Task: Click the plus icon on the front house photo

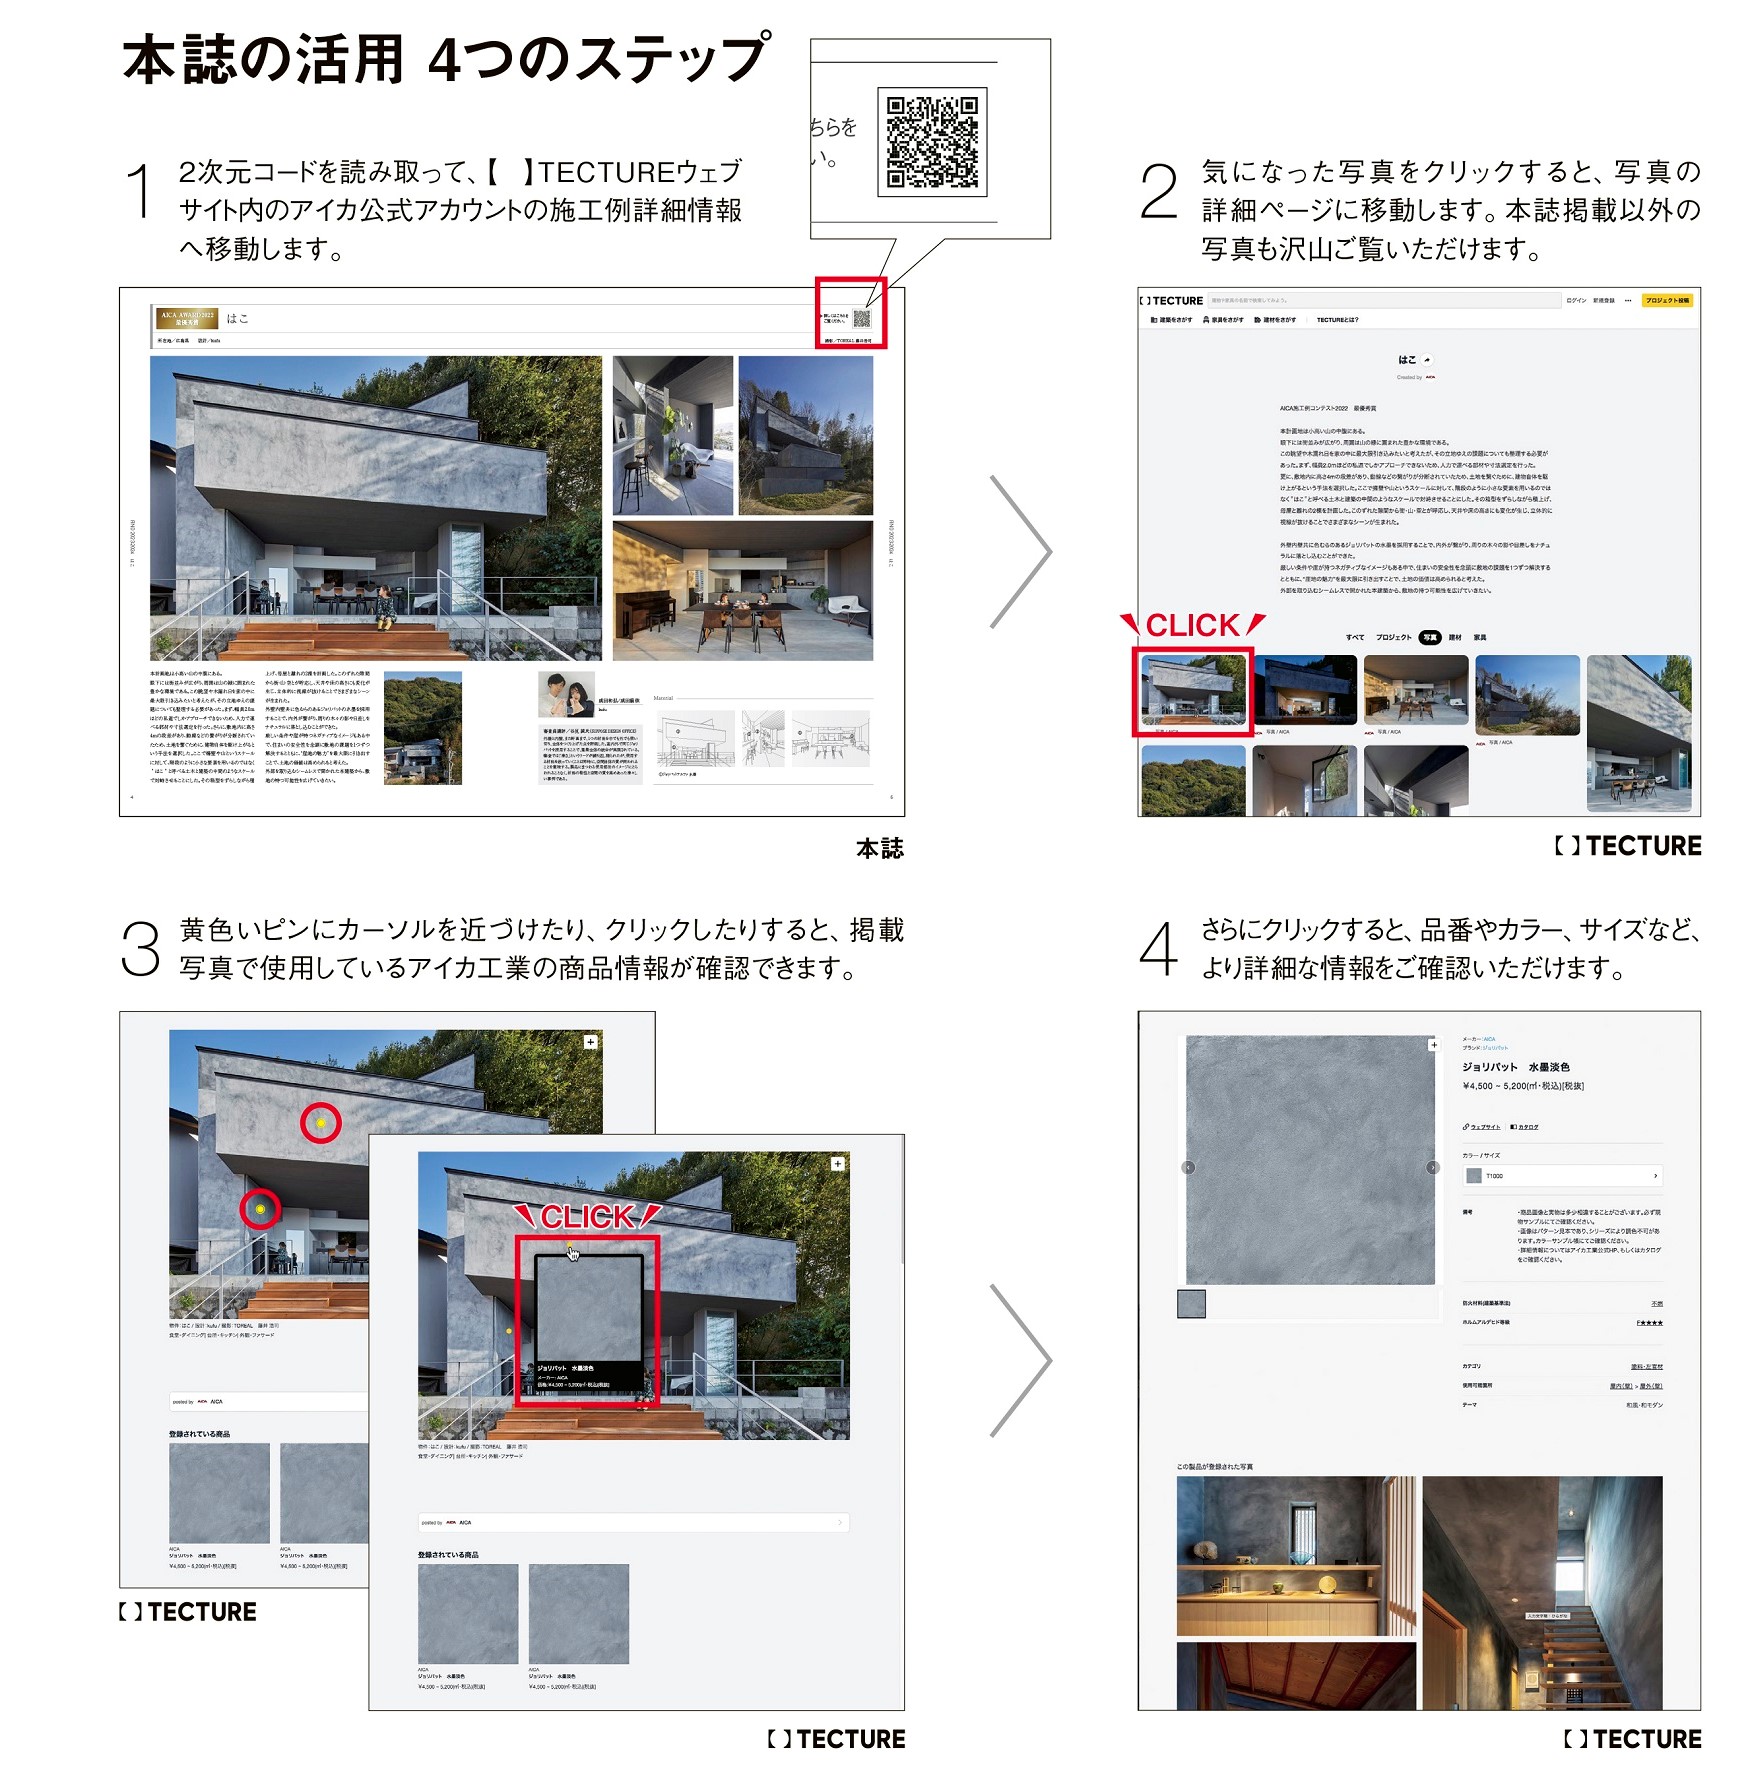Action: 837,1164
